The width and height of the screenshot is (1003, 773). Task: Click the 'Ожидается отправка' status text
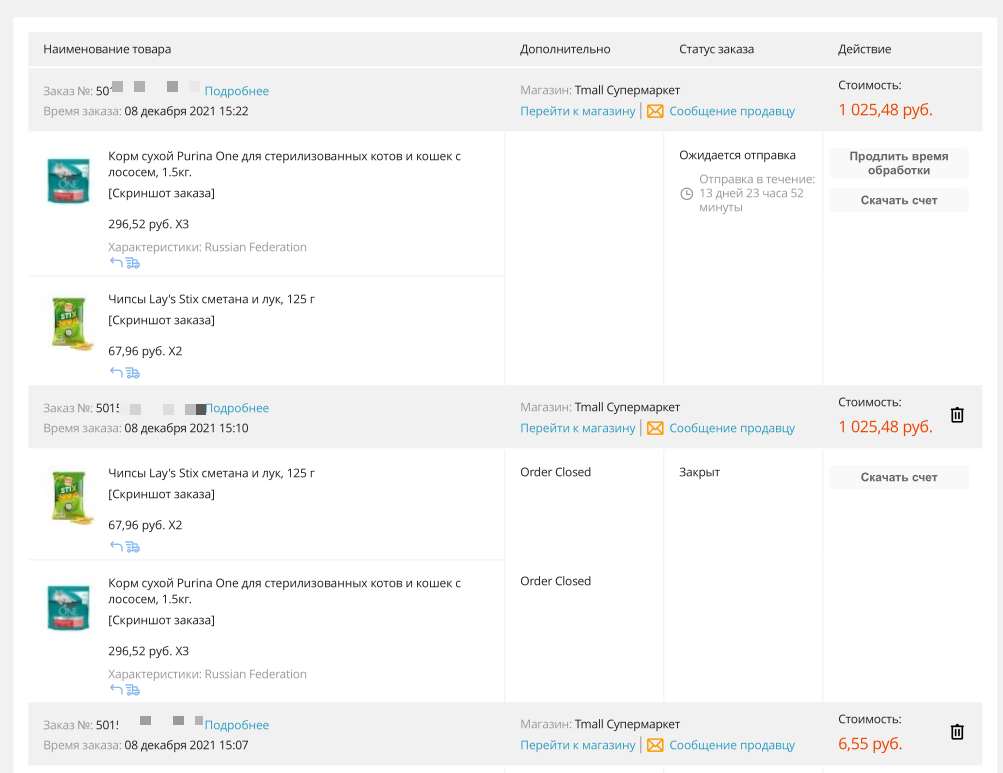(x=738, y=155)
